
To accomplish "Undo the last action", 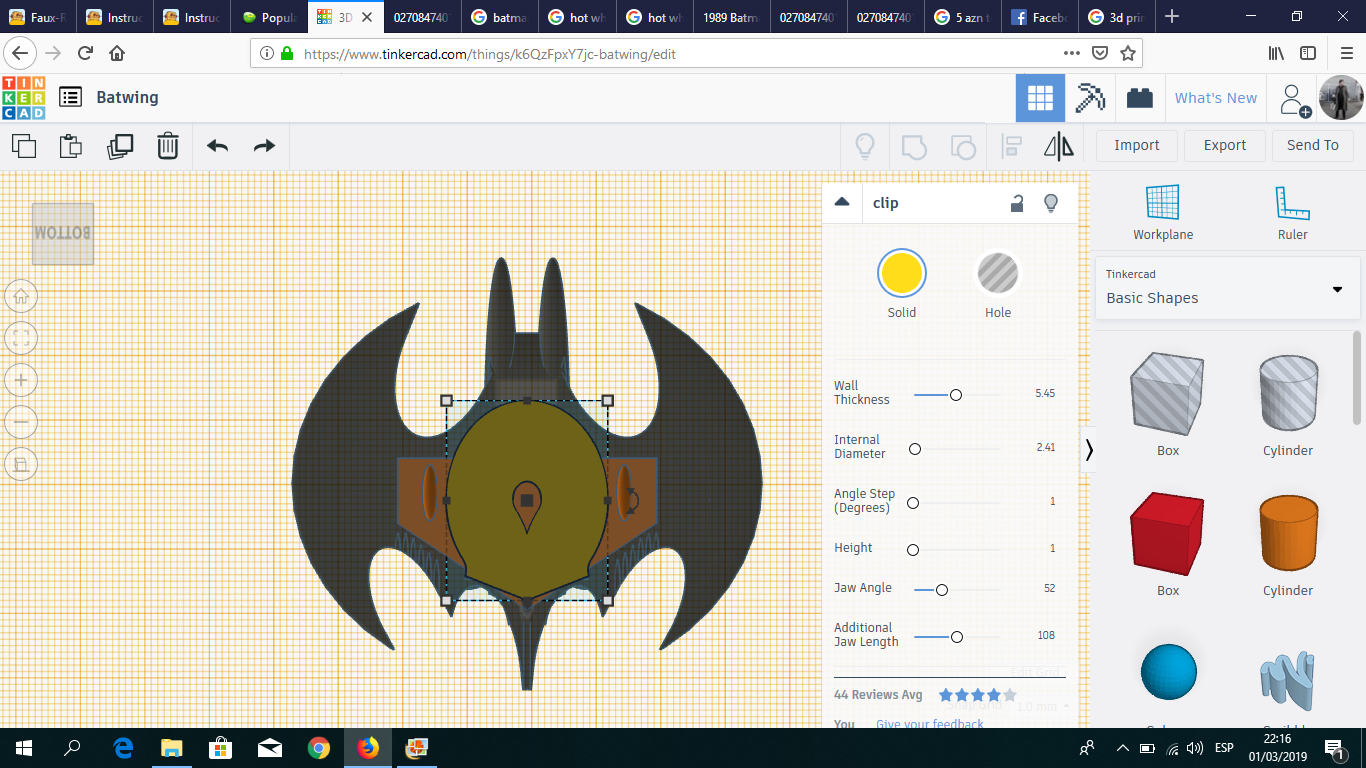I will 217,146.
